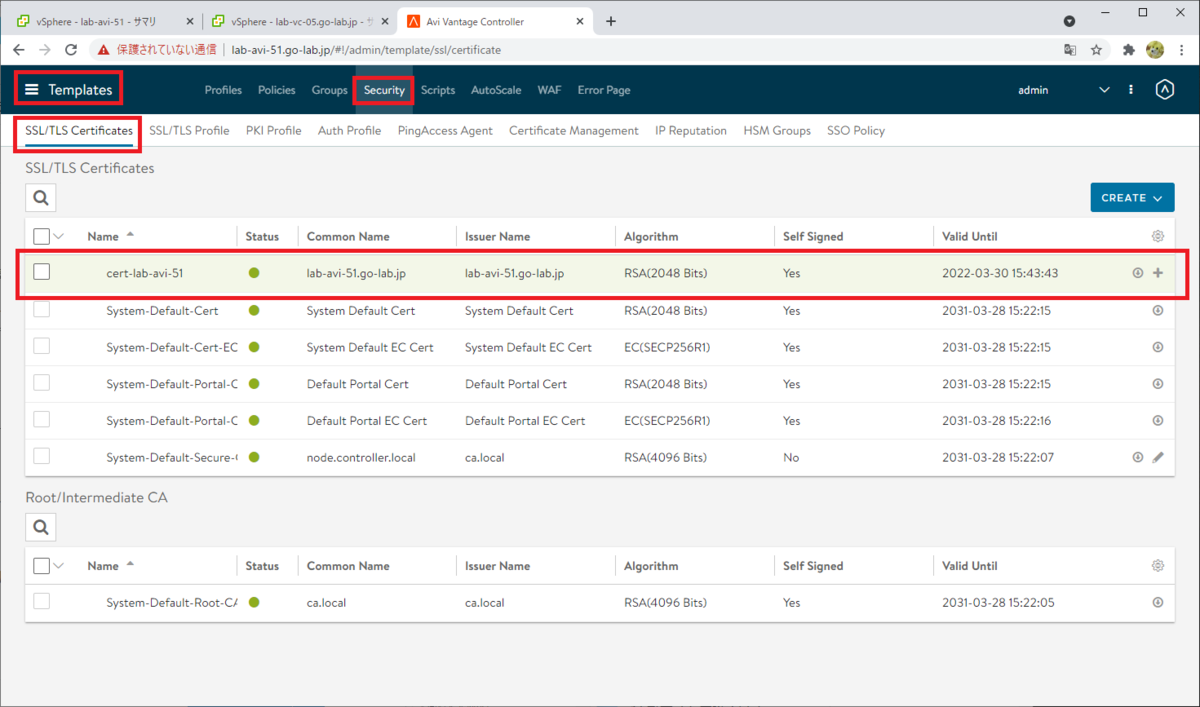Open the Error Page menu
1200x707 pixels.
point(604,90)
